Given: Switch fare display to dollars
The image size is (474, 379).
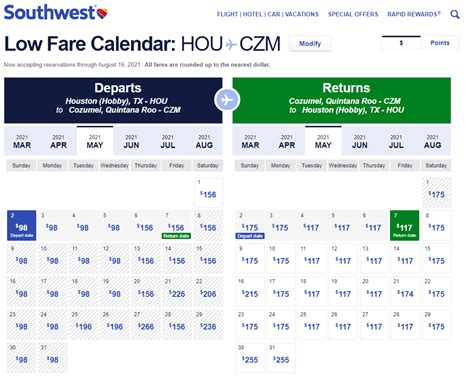Looking at the screenshot, I should click(x=401, y=43).
